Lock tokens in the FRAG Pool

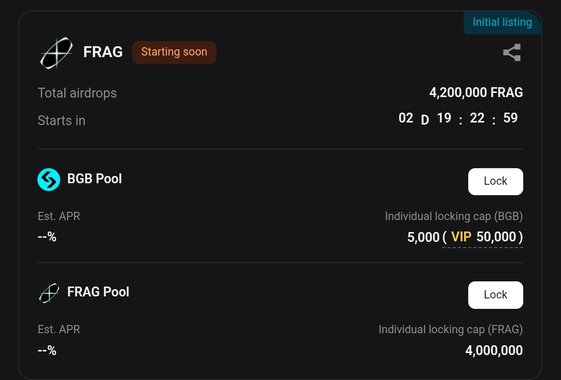pos(496,295)
